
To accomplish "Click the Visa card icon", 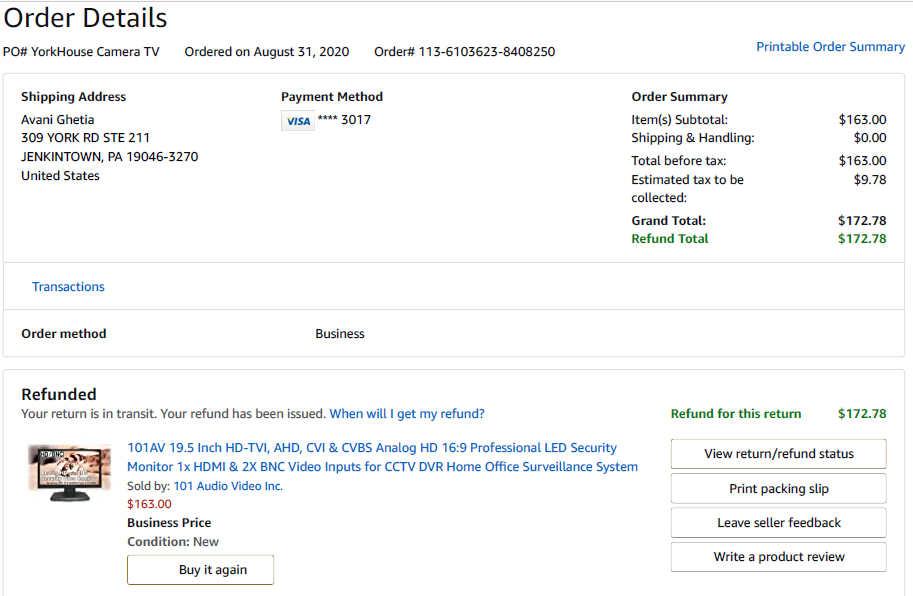I will (298, 121).
